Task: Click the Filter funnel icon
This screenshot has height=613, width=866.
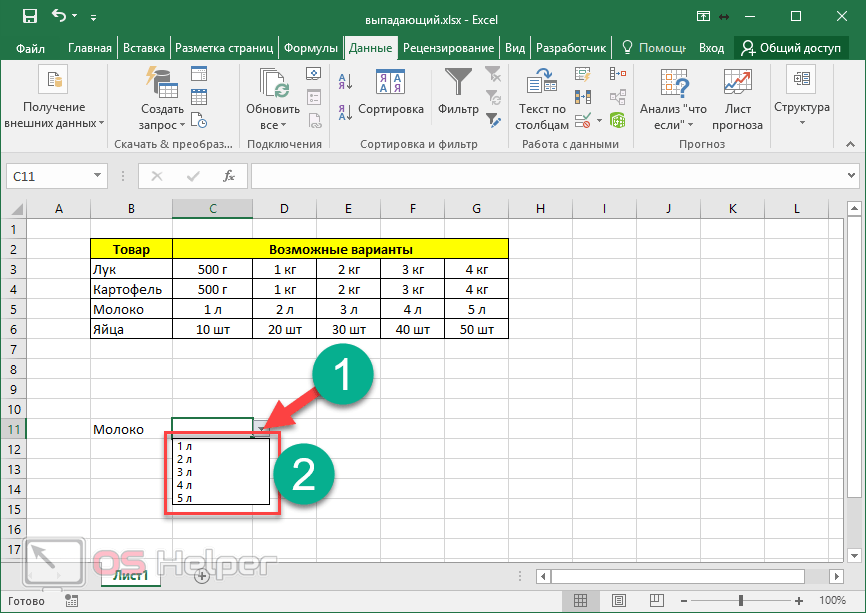Action: pyautogui.click(x=458, y=84)
